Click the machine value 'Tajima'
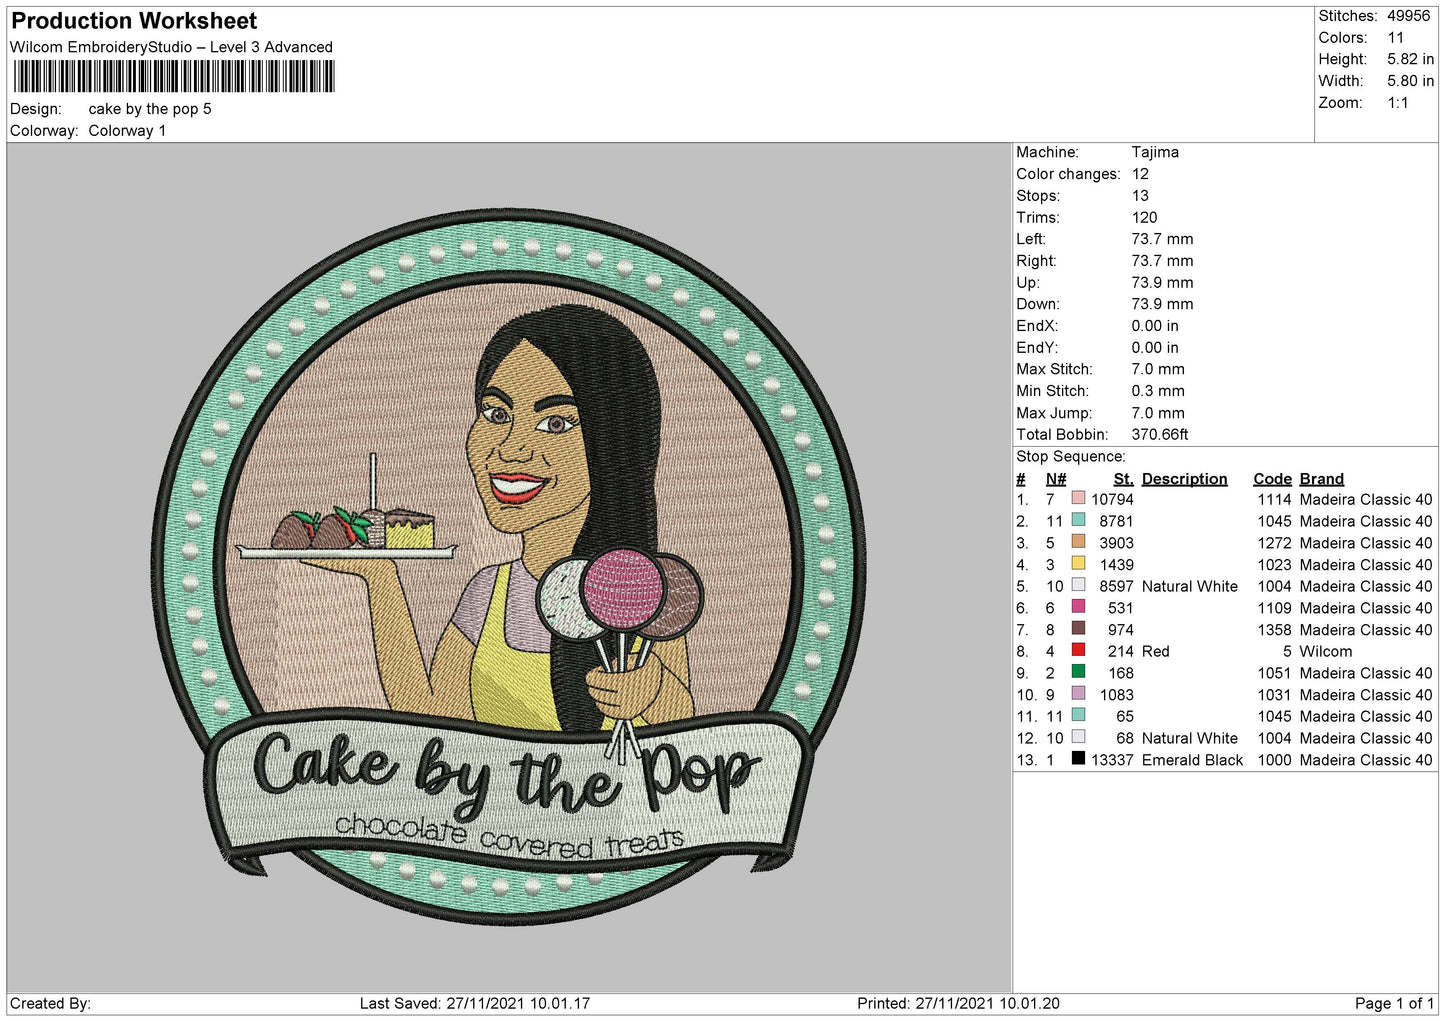Image resolution: width=1445 pixels, height=1021 pixels. [x=1155, y=152]
